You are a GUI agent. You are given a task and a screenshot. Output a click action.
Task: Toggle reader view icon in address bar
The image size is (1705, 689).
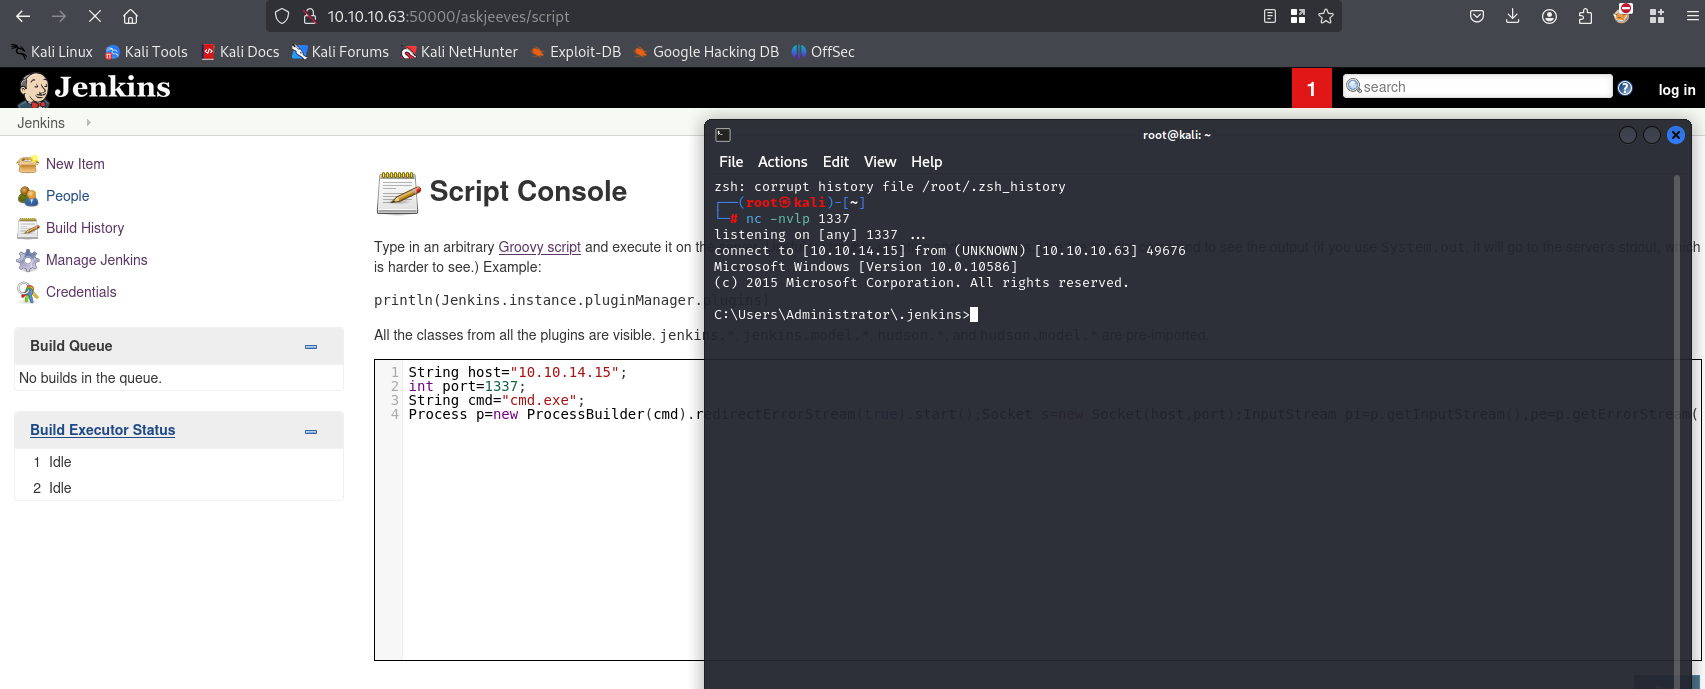click(1270, 16)
